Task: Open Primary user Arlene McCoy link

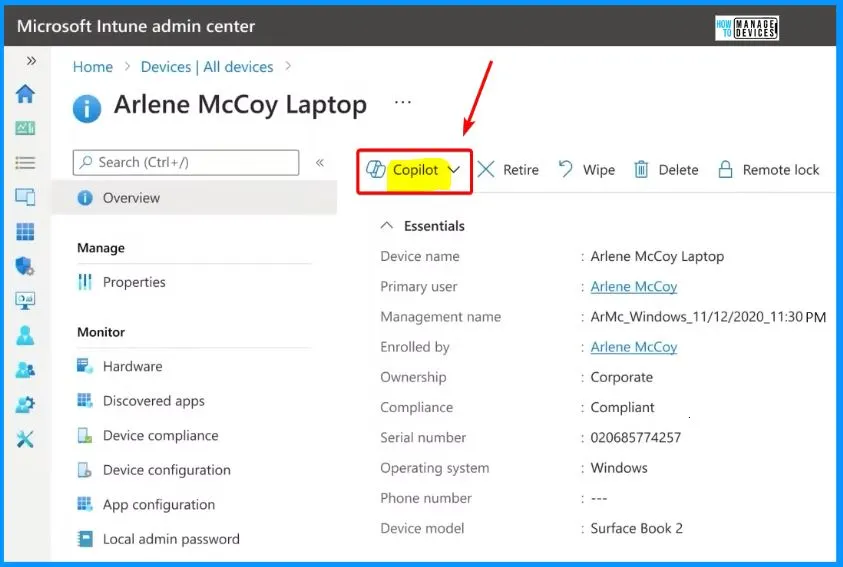Action: coord(634,286)
